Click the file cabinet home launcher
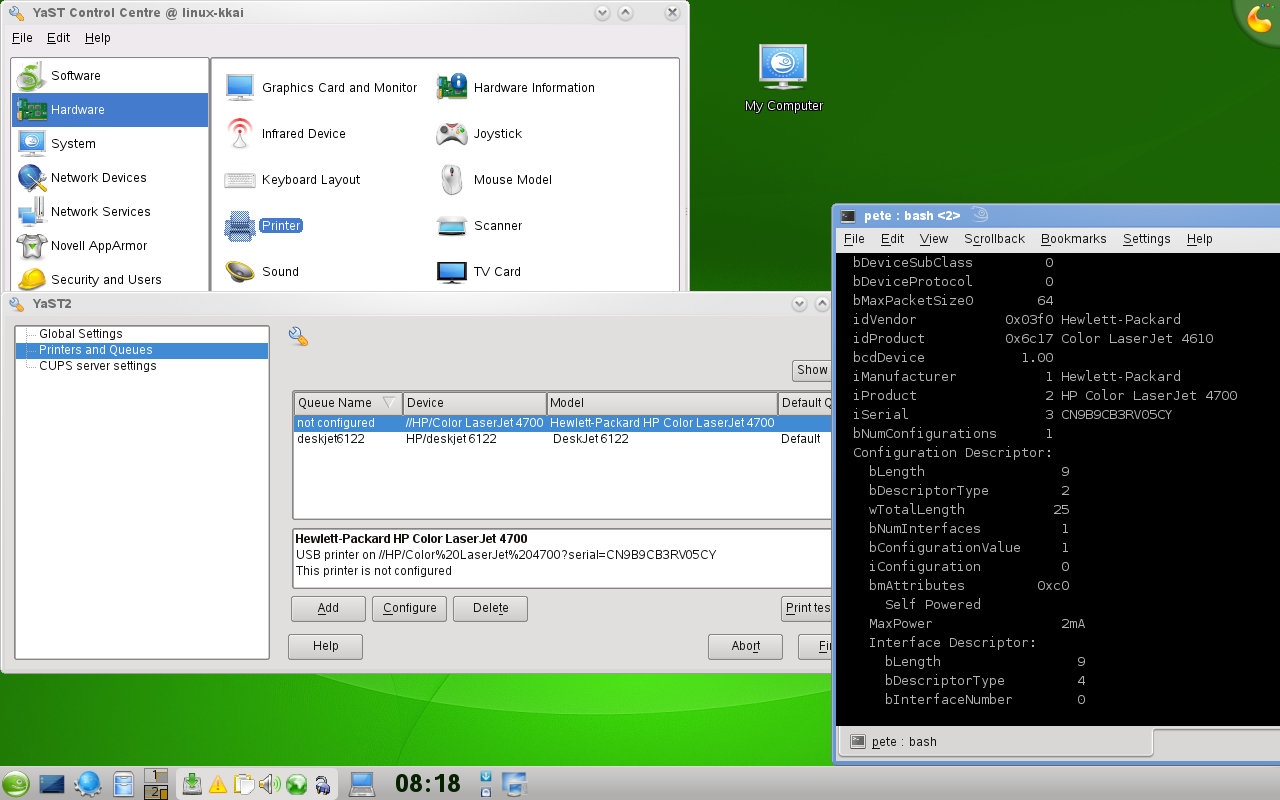Screen dimensions: 1280x800 click(124, 784)
